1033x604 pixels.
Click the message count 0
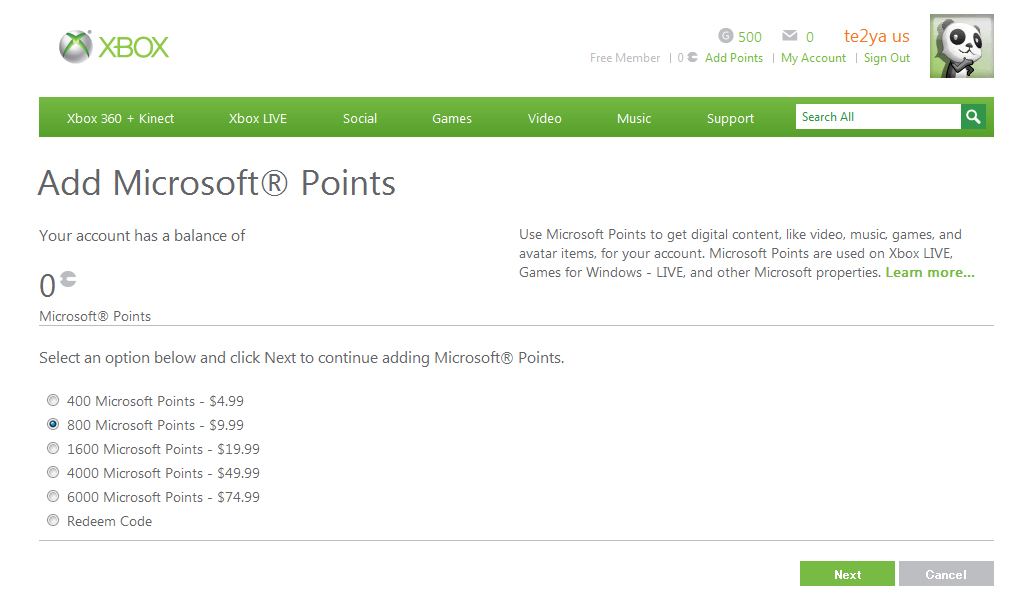click(810, 37)
